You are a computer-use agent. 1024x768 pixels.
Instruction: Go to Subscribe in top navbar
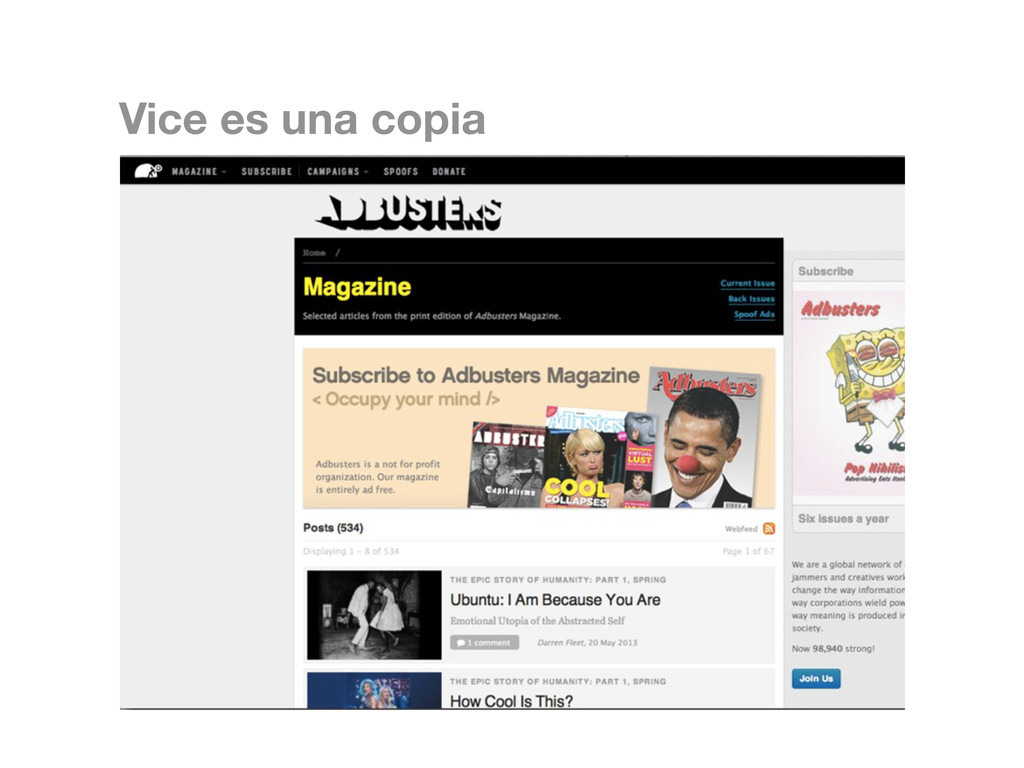(x=266, y=172)
